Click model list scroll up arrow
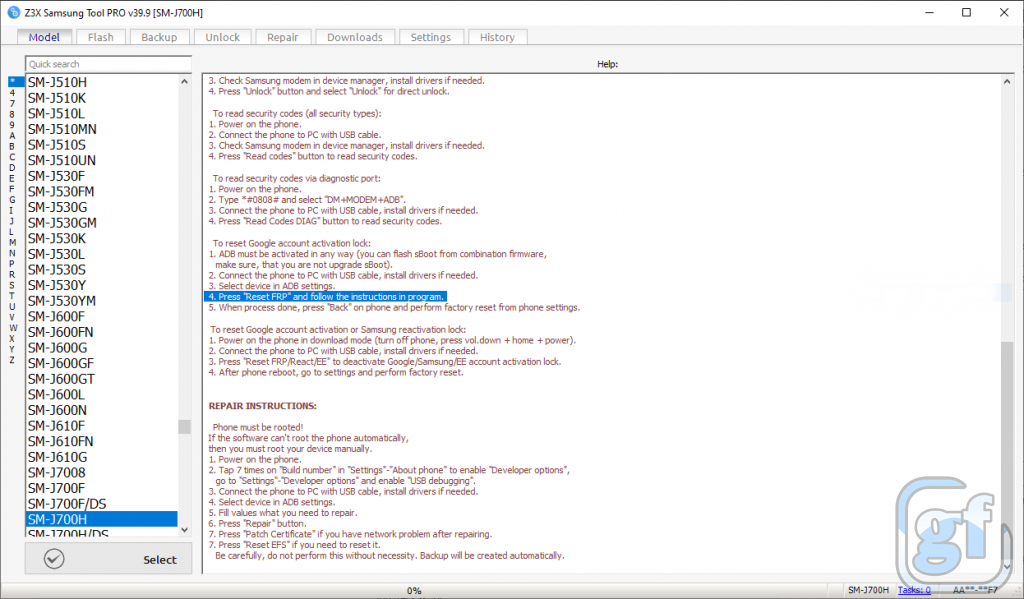The image size is (1024, 599). pos(184,82)
